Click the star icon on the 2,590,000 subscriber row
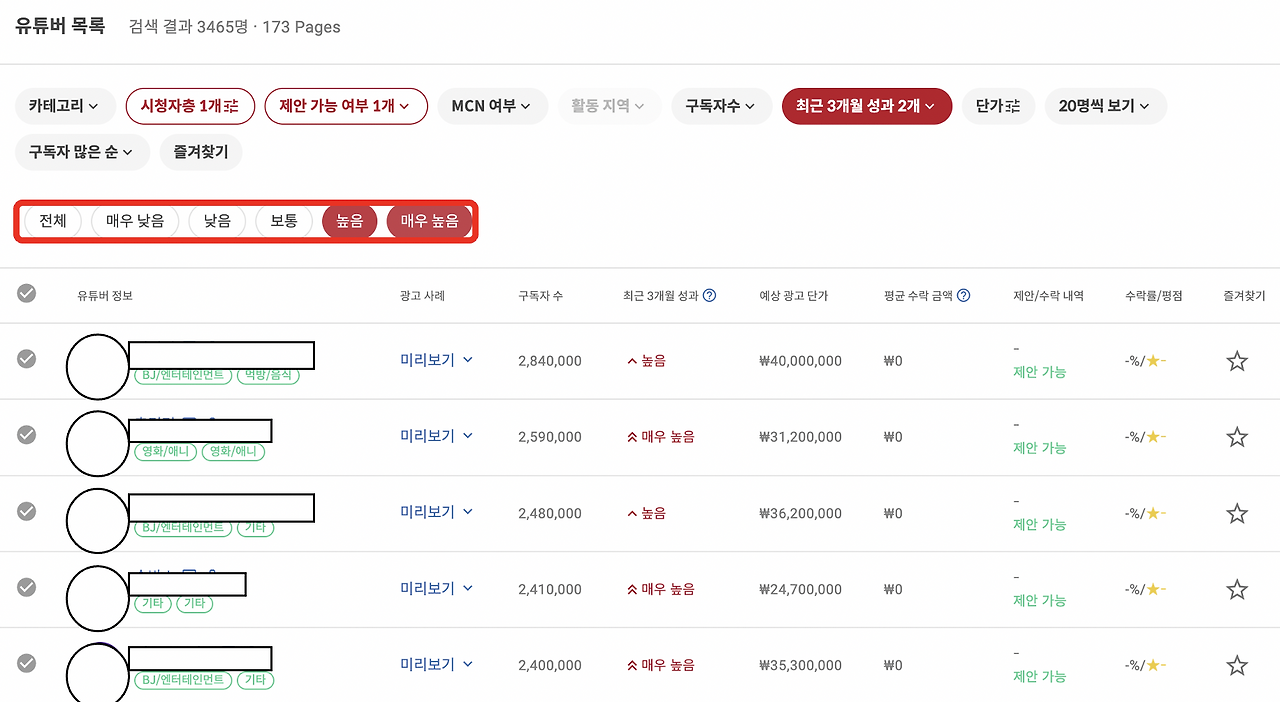This screenshot has height=702, width=1280. [1237, 437]
